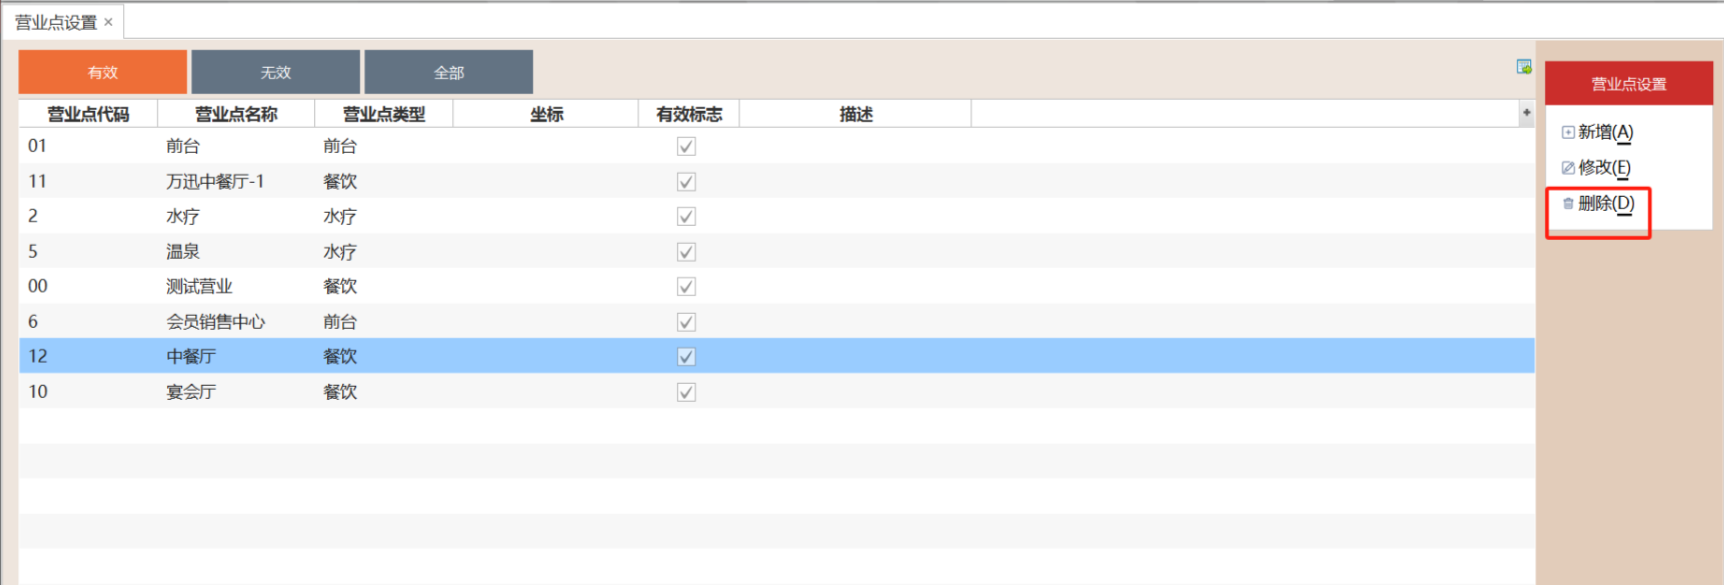Image resolution: width=1724 pixels, height=585 pixels.
Task: Click 修改(E) to edit selected entry
Action: pos(1604,168)
